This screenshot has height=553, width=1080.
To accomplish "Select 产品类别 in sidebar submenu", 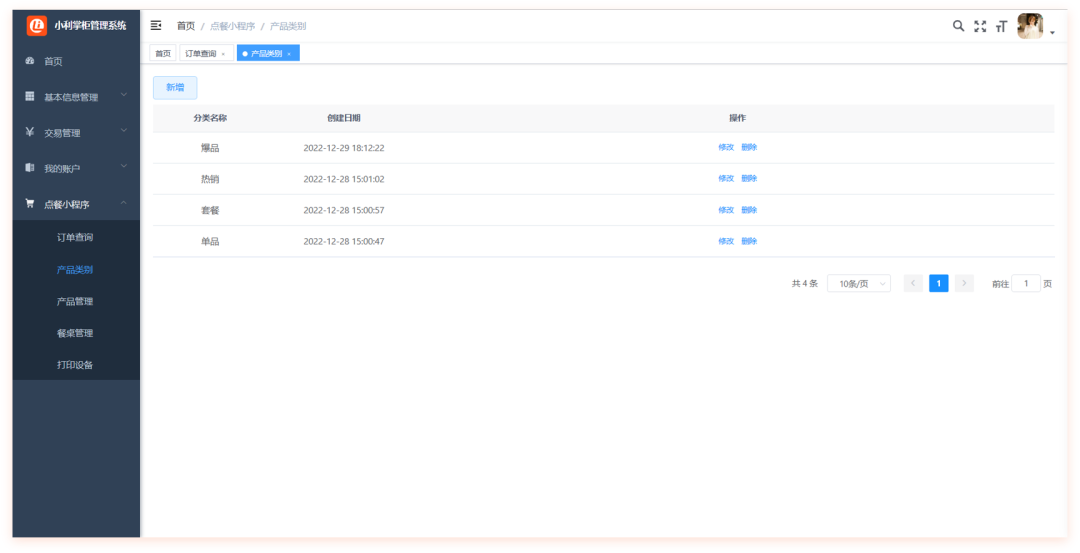I will [x=74, y=270].
